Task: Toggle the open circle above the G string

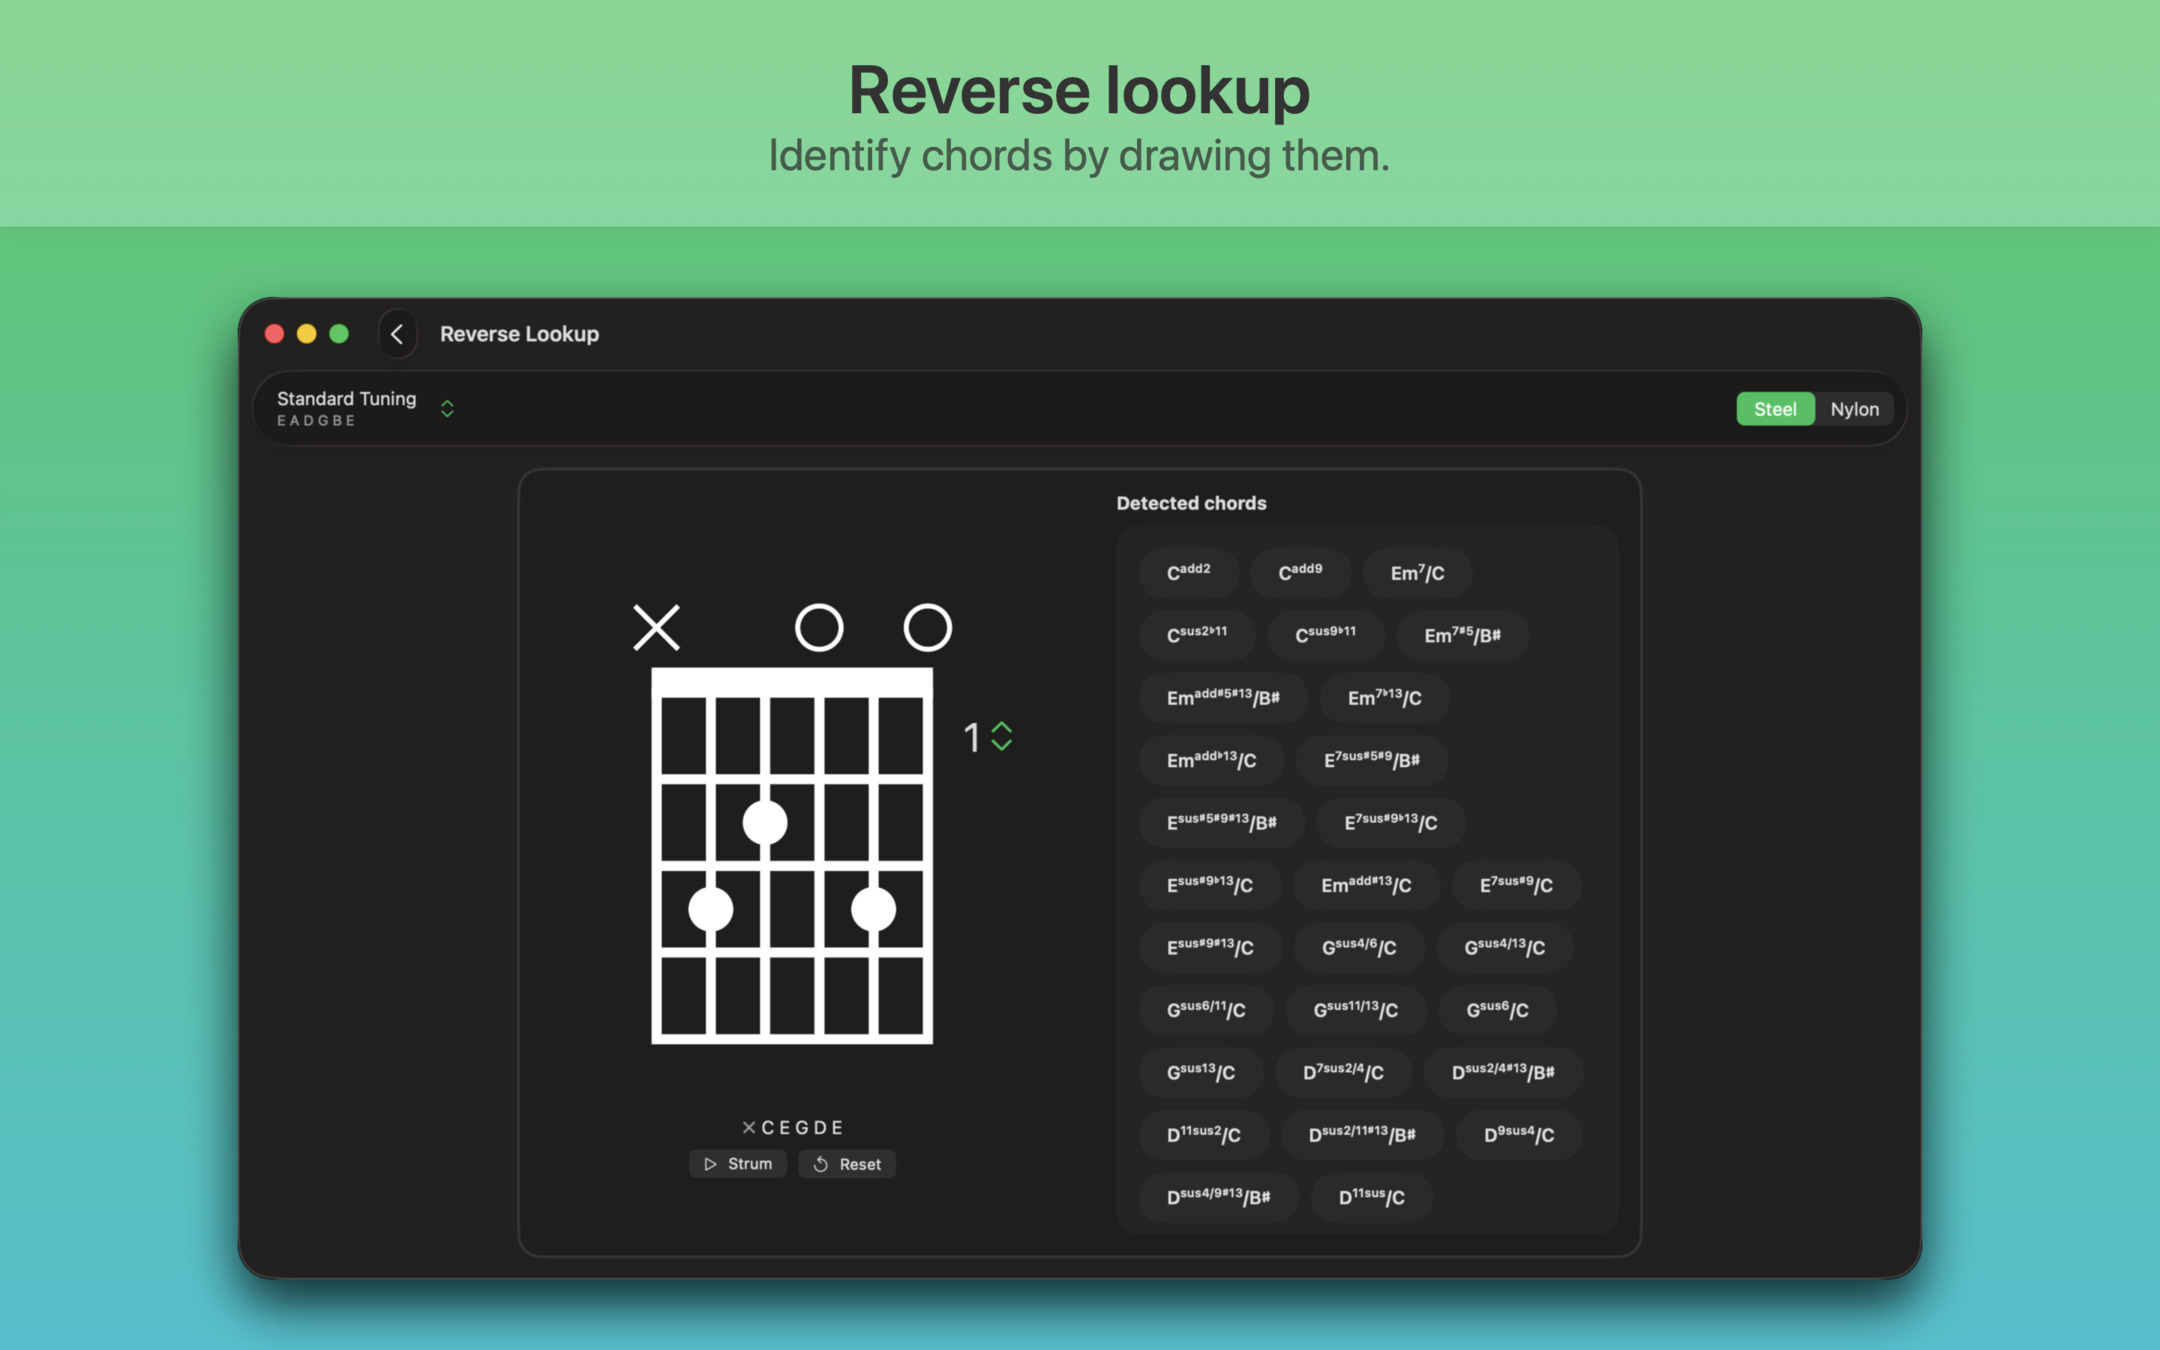Action: pos(819,628)
